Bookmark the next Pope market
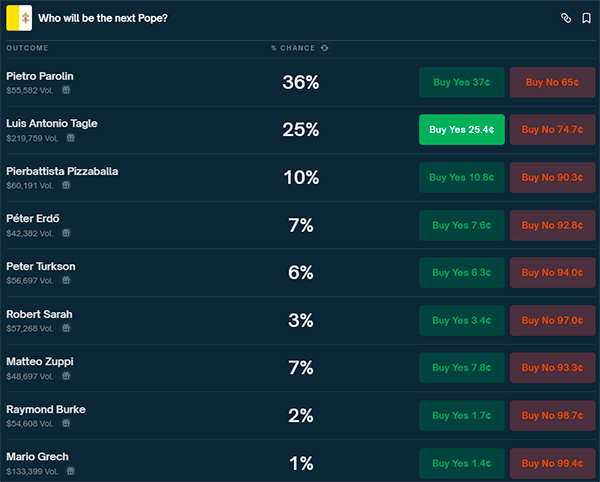Image resolution: width=600 pixels, height=482 pixels. 586,18
